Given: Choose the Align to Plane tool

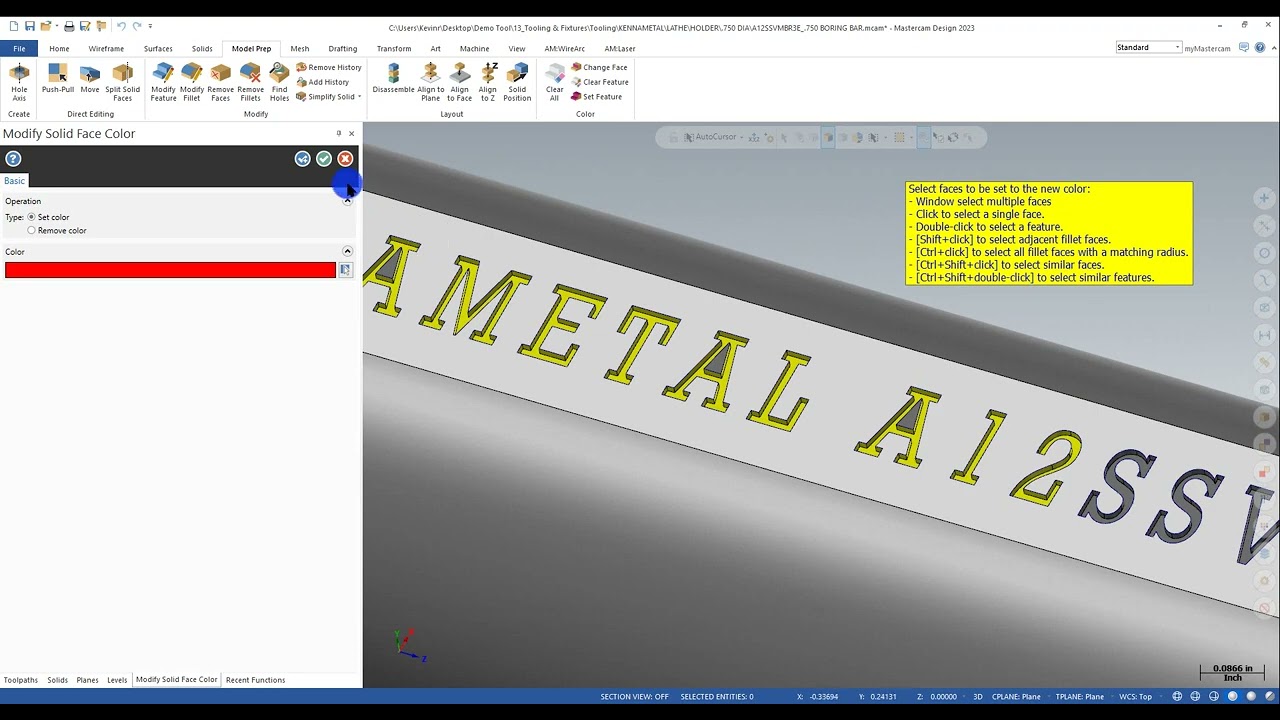Looking at the screenshot, I should click(x=431, y=82).
